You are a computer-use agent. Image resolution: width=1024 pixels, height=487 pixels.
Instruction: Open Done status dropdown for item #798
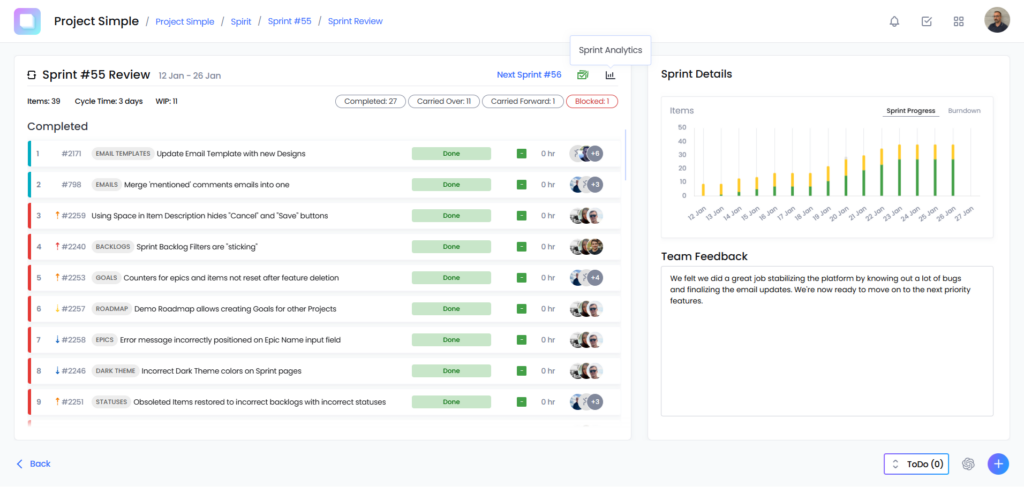[x=451, y=185]
